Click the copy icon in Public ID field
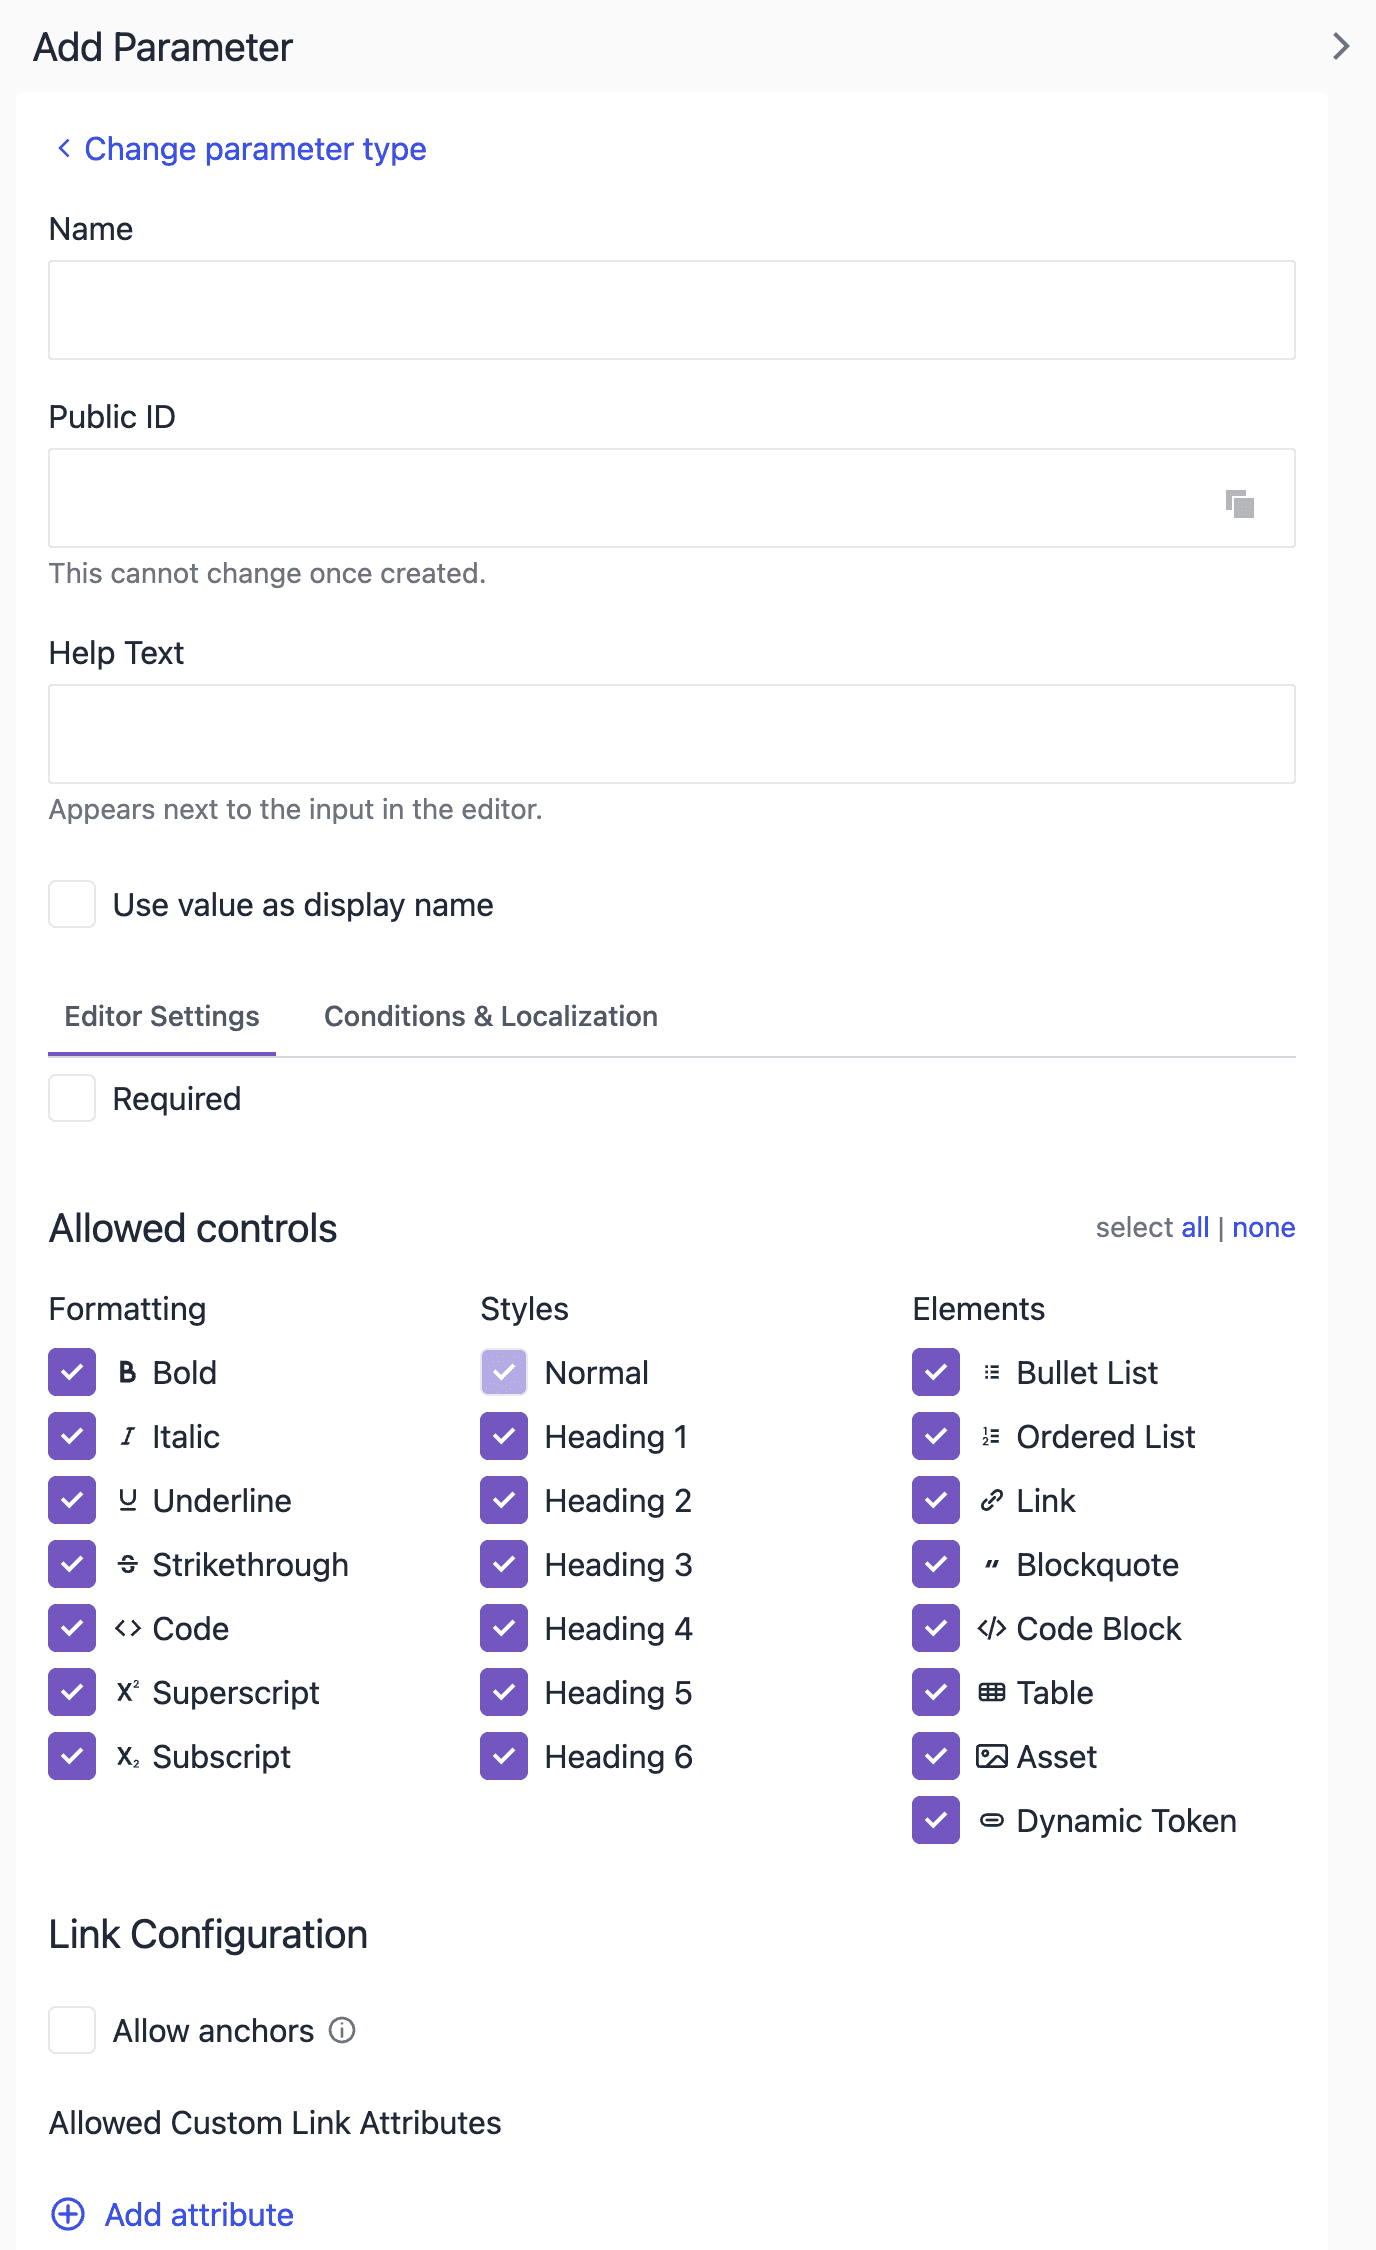The height and width of the screenshot is (2250, 1376). (x=1240, y=503)
